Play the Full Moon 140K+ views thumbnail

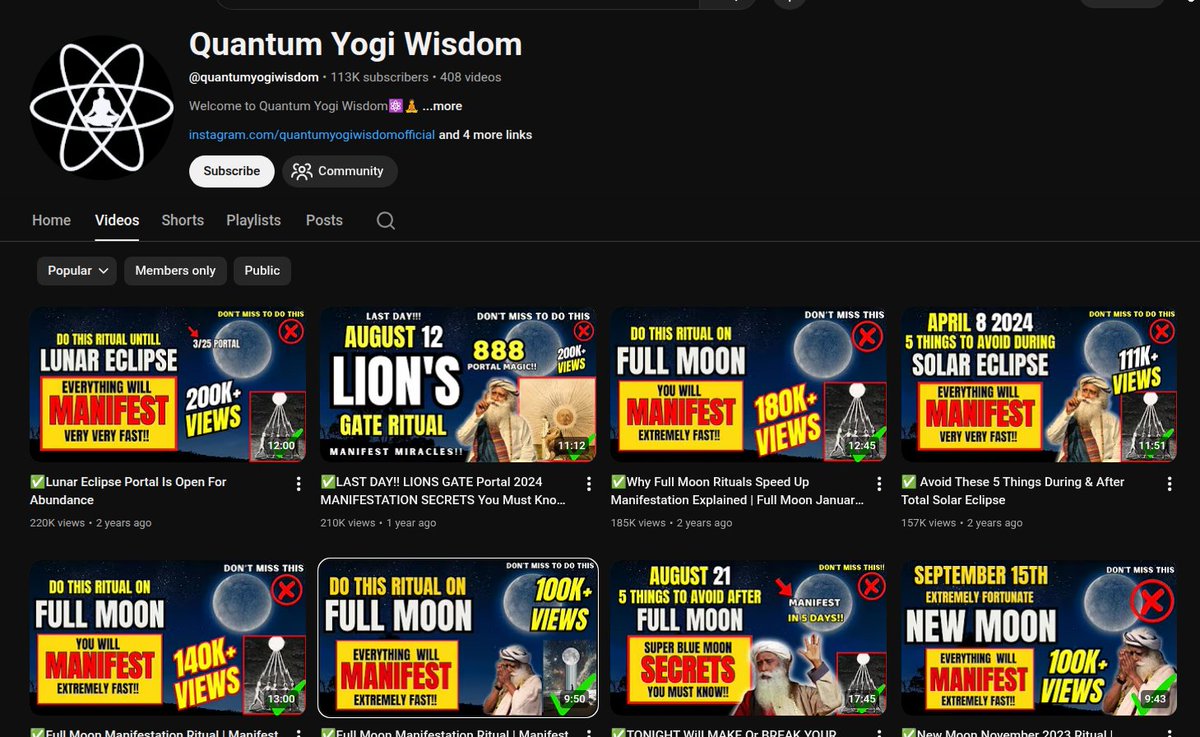coord(168,639)
